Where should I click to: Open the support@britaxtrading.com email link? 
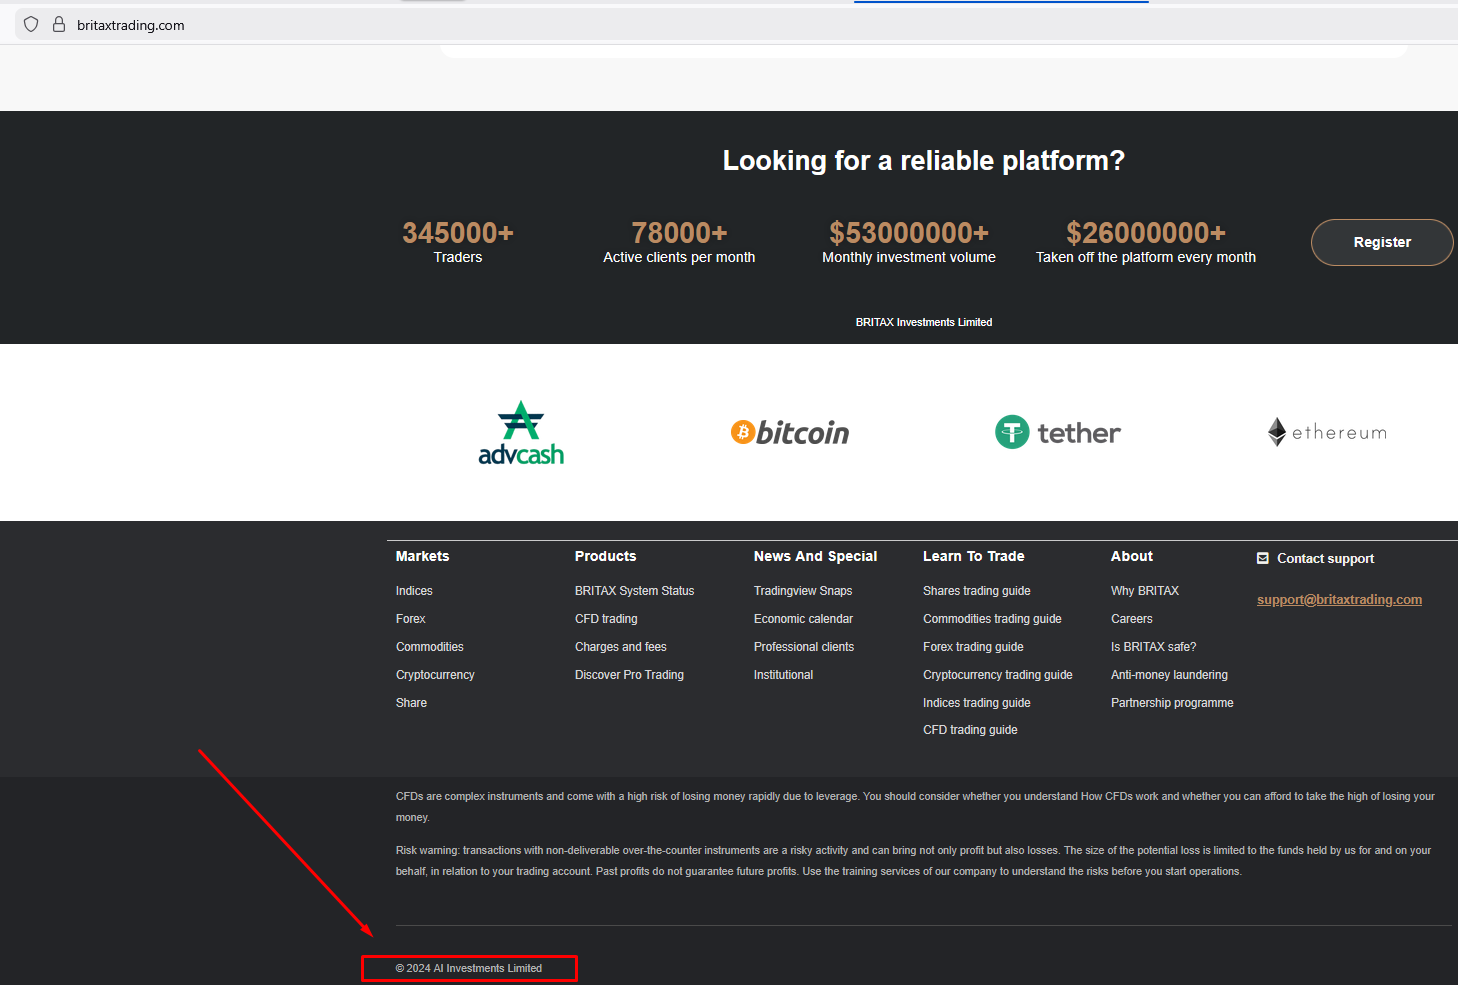[x=1339, y=599]
